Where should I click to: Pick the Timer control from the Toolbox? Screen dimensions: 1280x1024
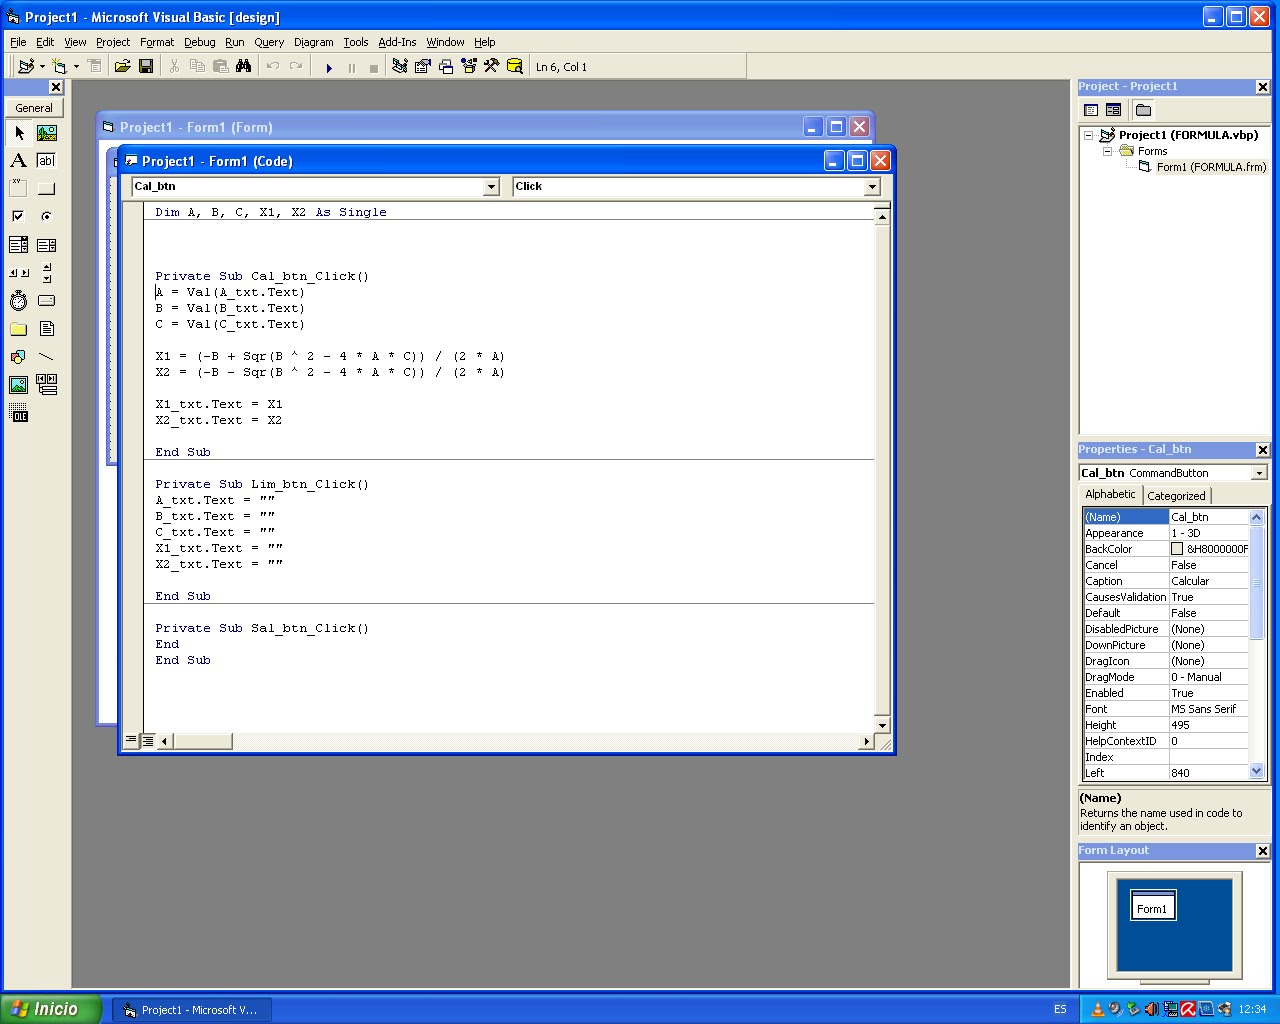(18, 300)
